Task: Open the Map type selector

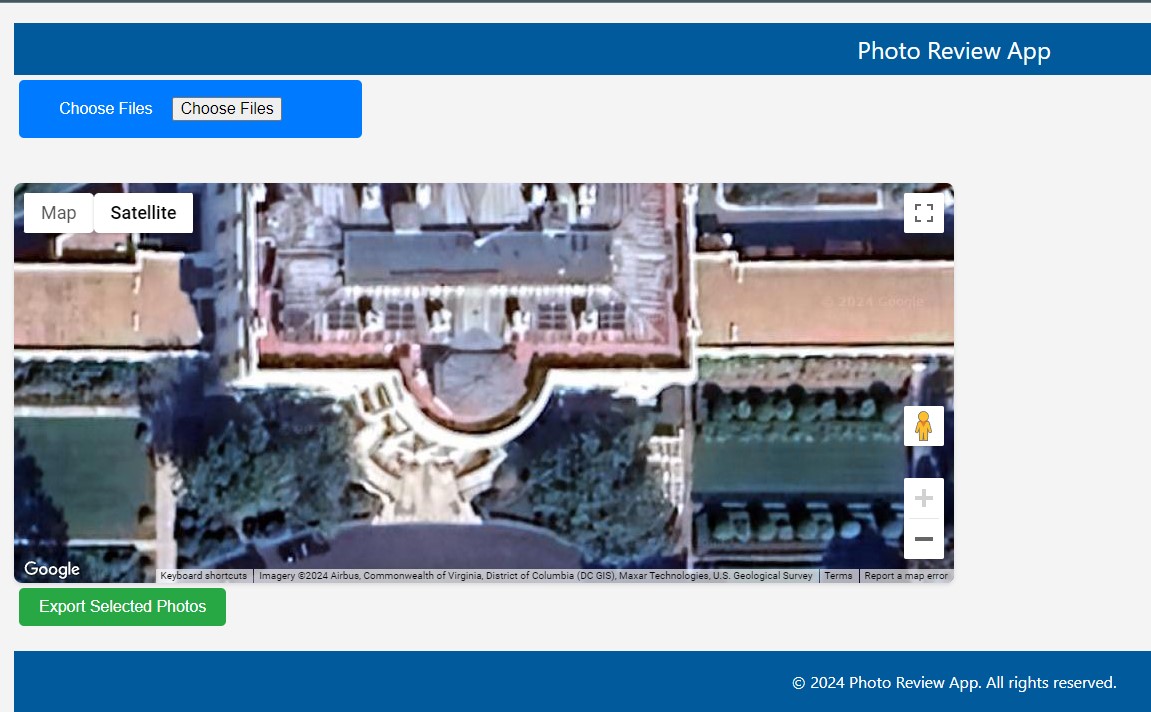Action: [x=58, y=212]
